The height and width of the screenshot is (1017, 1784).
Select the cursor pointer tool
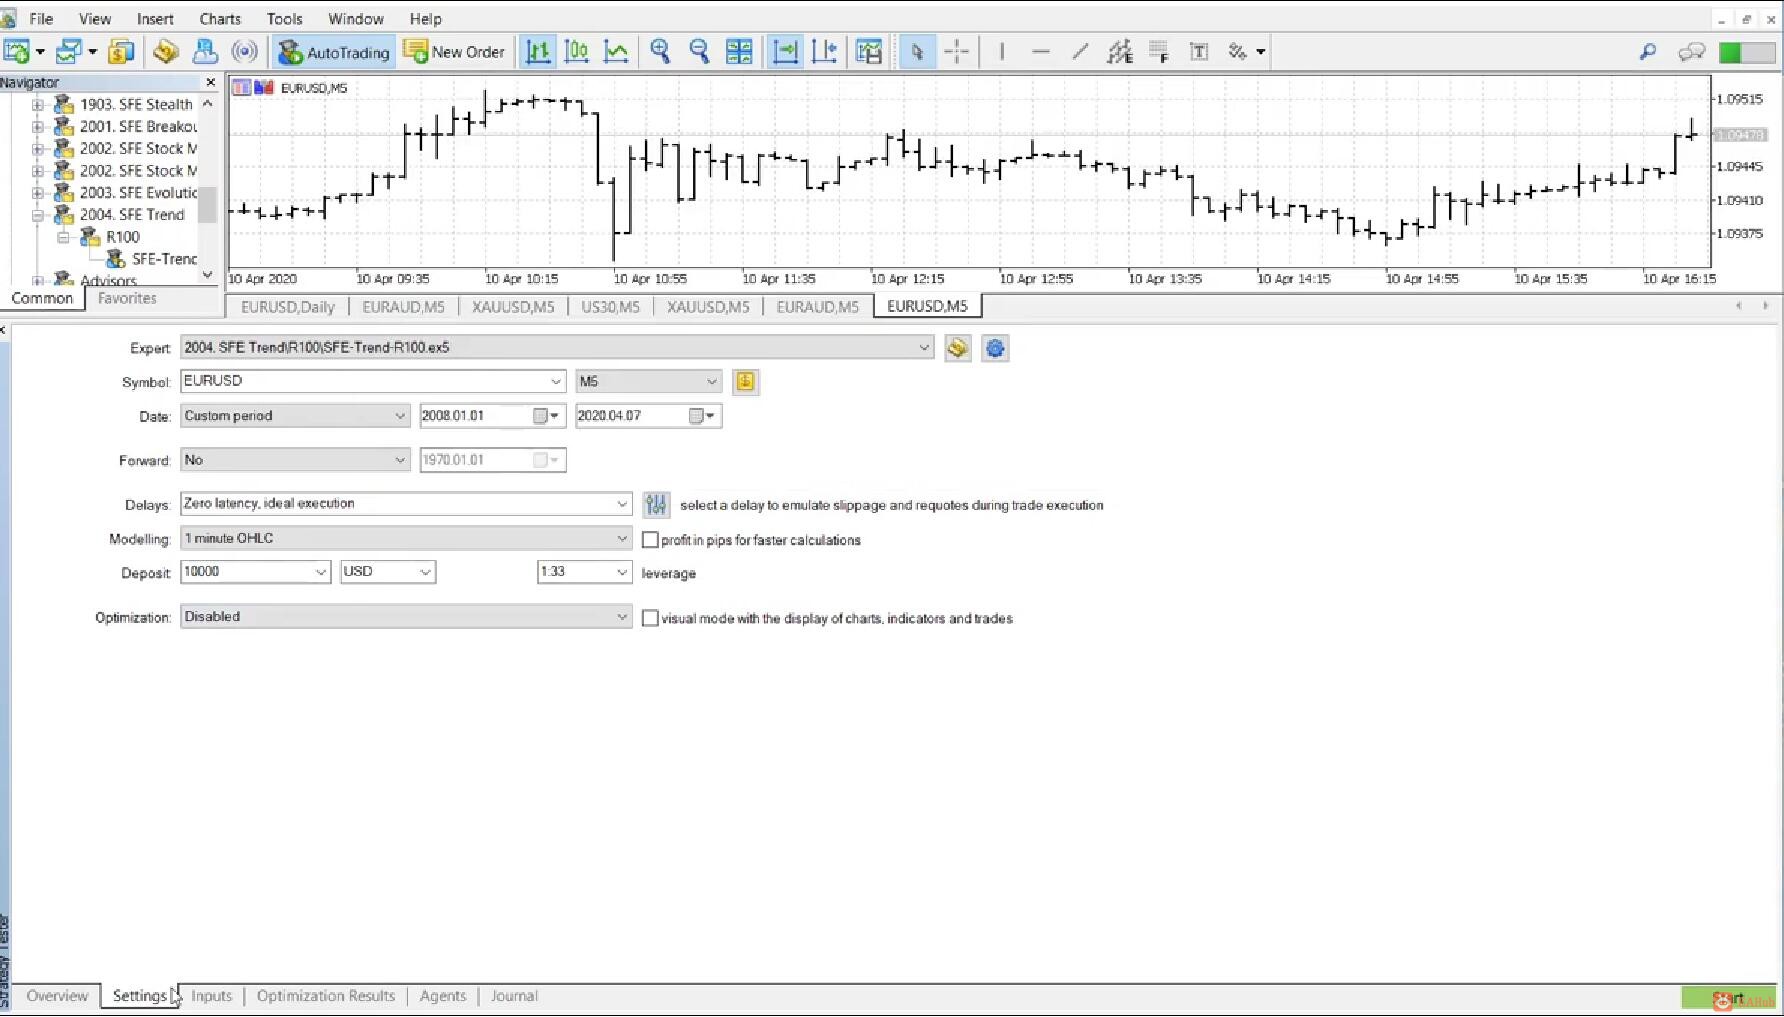tap(917, 52)
